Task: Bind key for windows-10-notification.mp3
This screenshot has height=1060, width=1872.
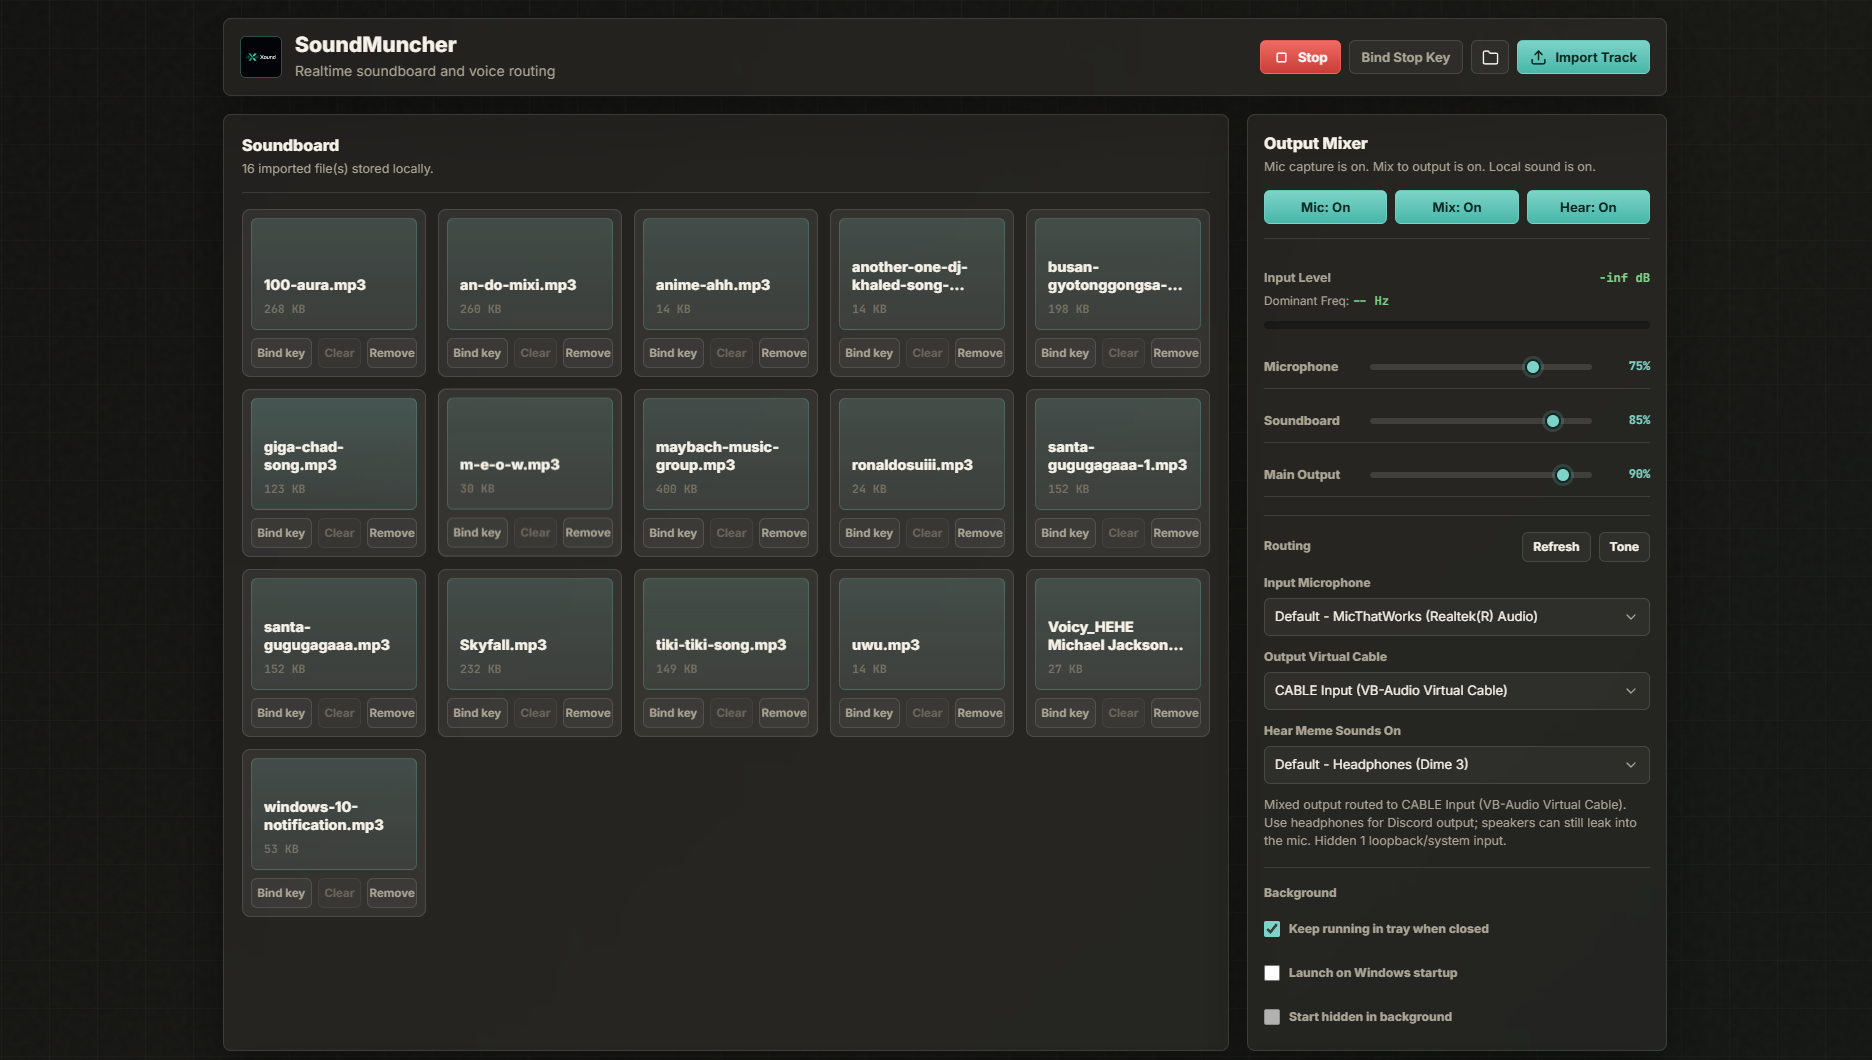Action: [281, 893]
